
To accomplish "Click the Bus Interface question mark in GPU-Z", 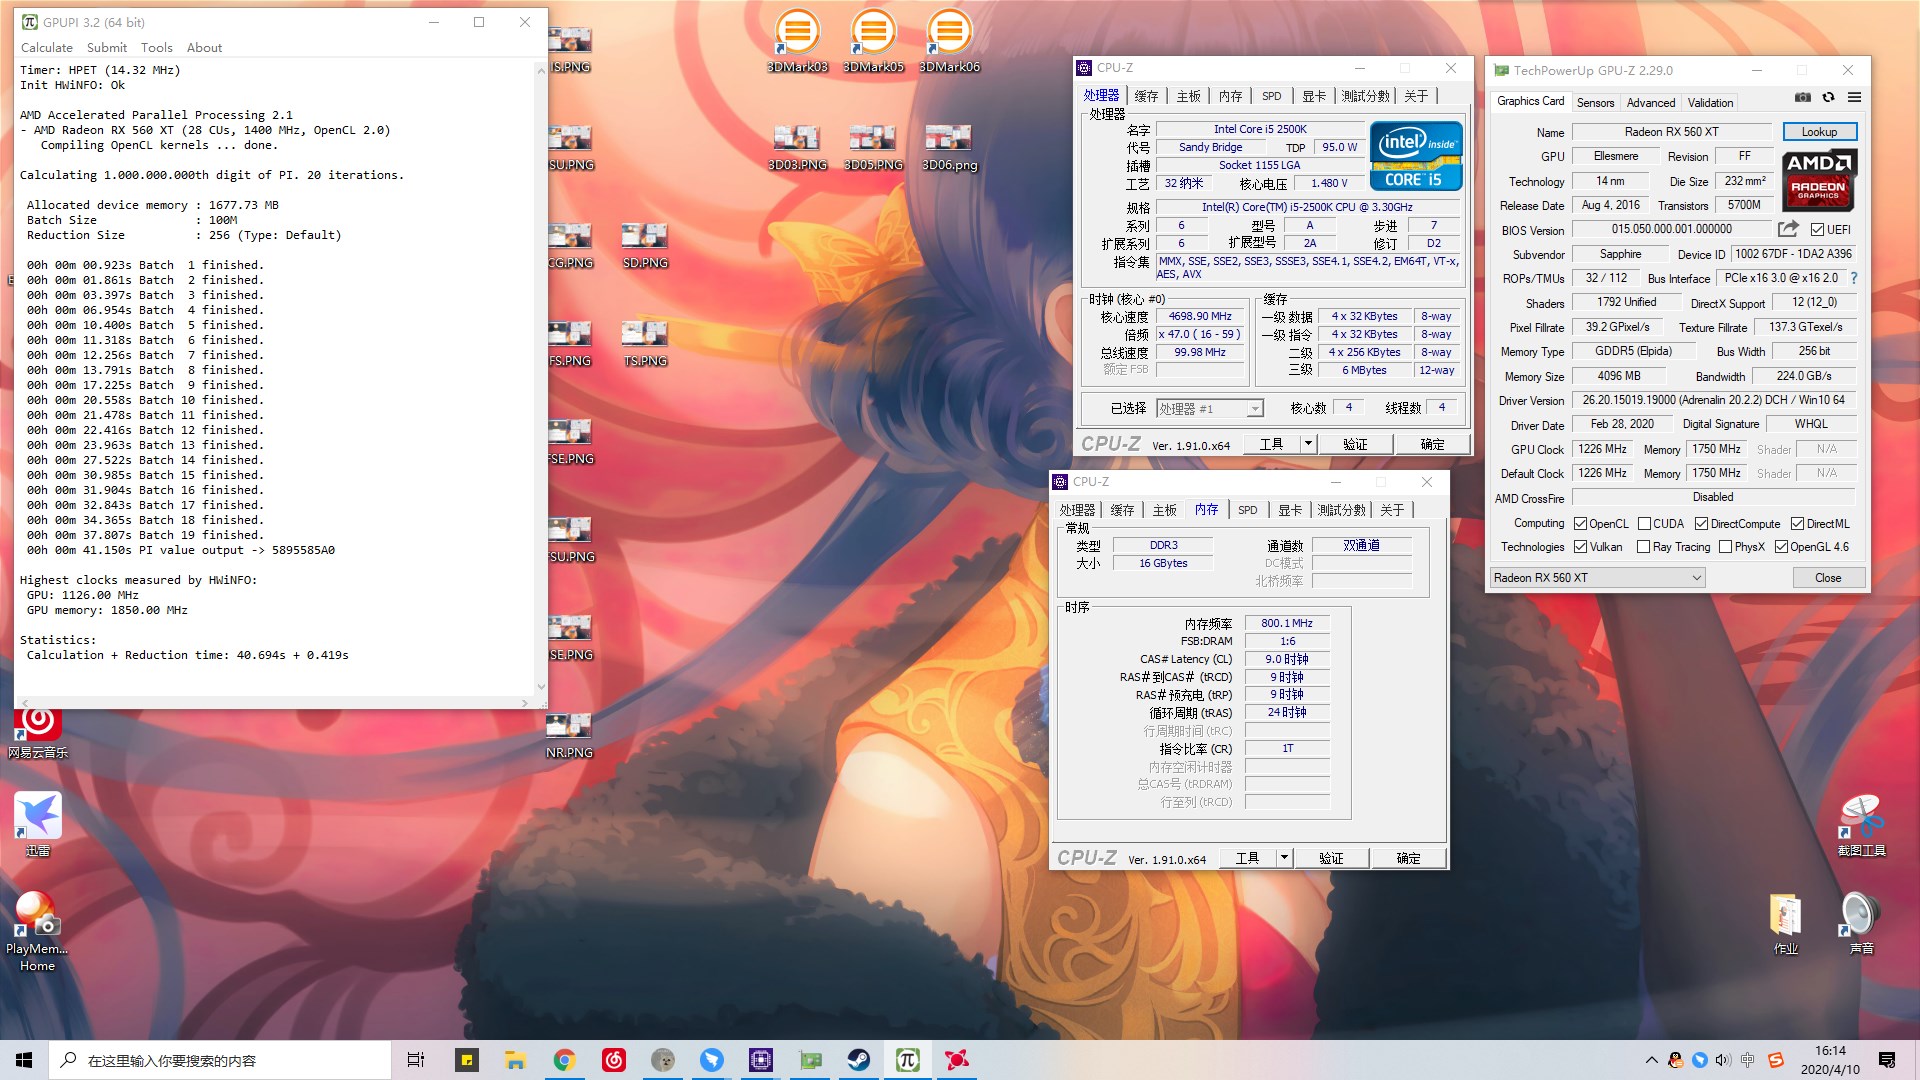I will (1853, 278).
